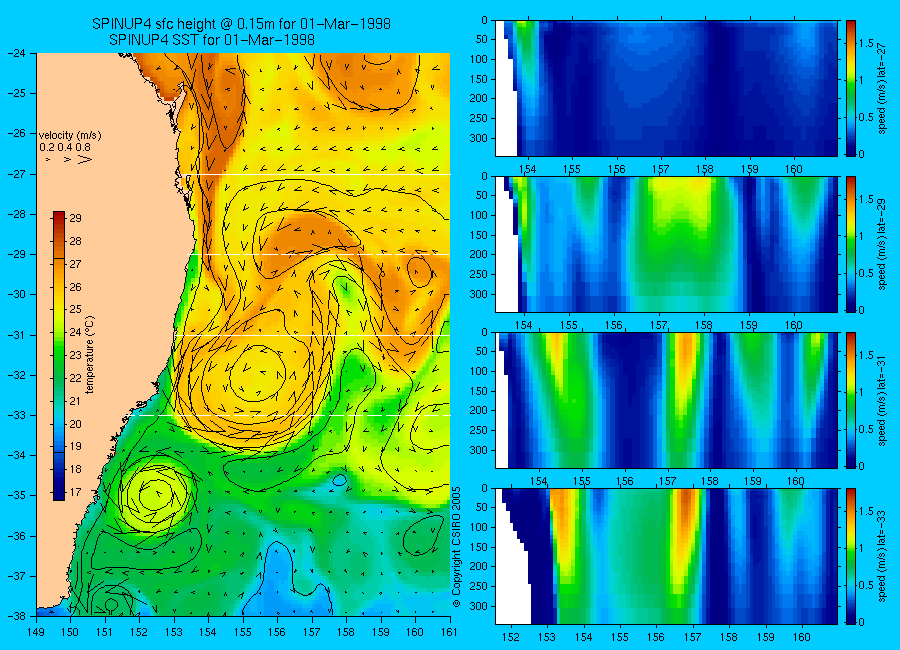Click the '100' depth label on the lat=-33 panel
This screenshot has width=900, height=650.
[x=479, y=527]
